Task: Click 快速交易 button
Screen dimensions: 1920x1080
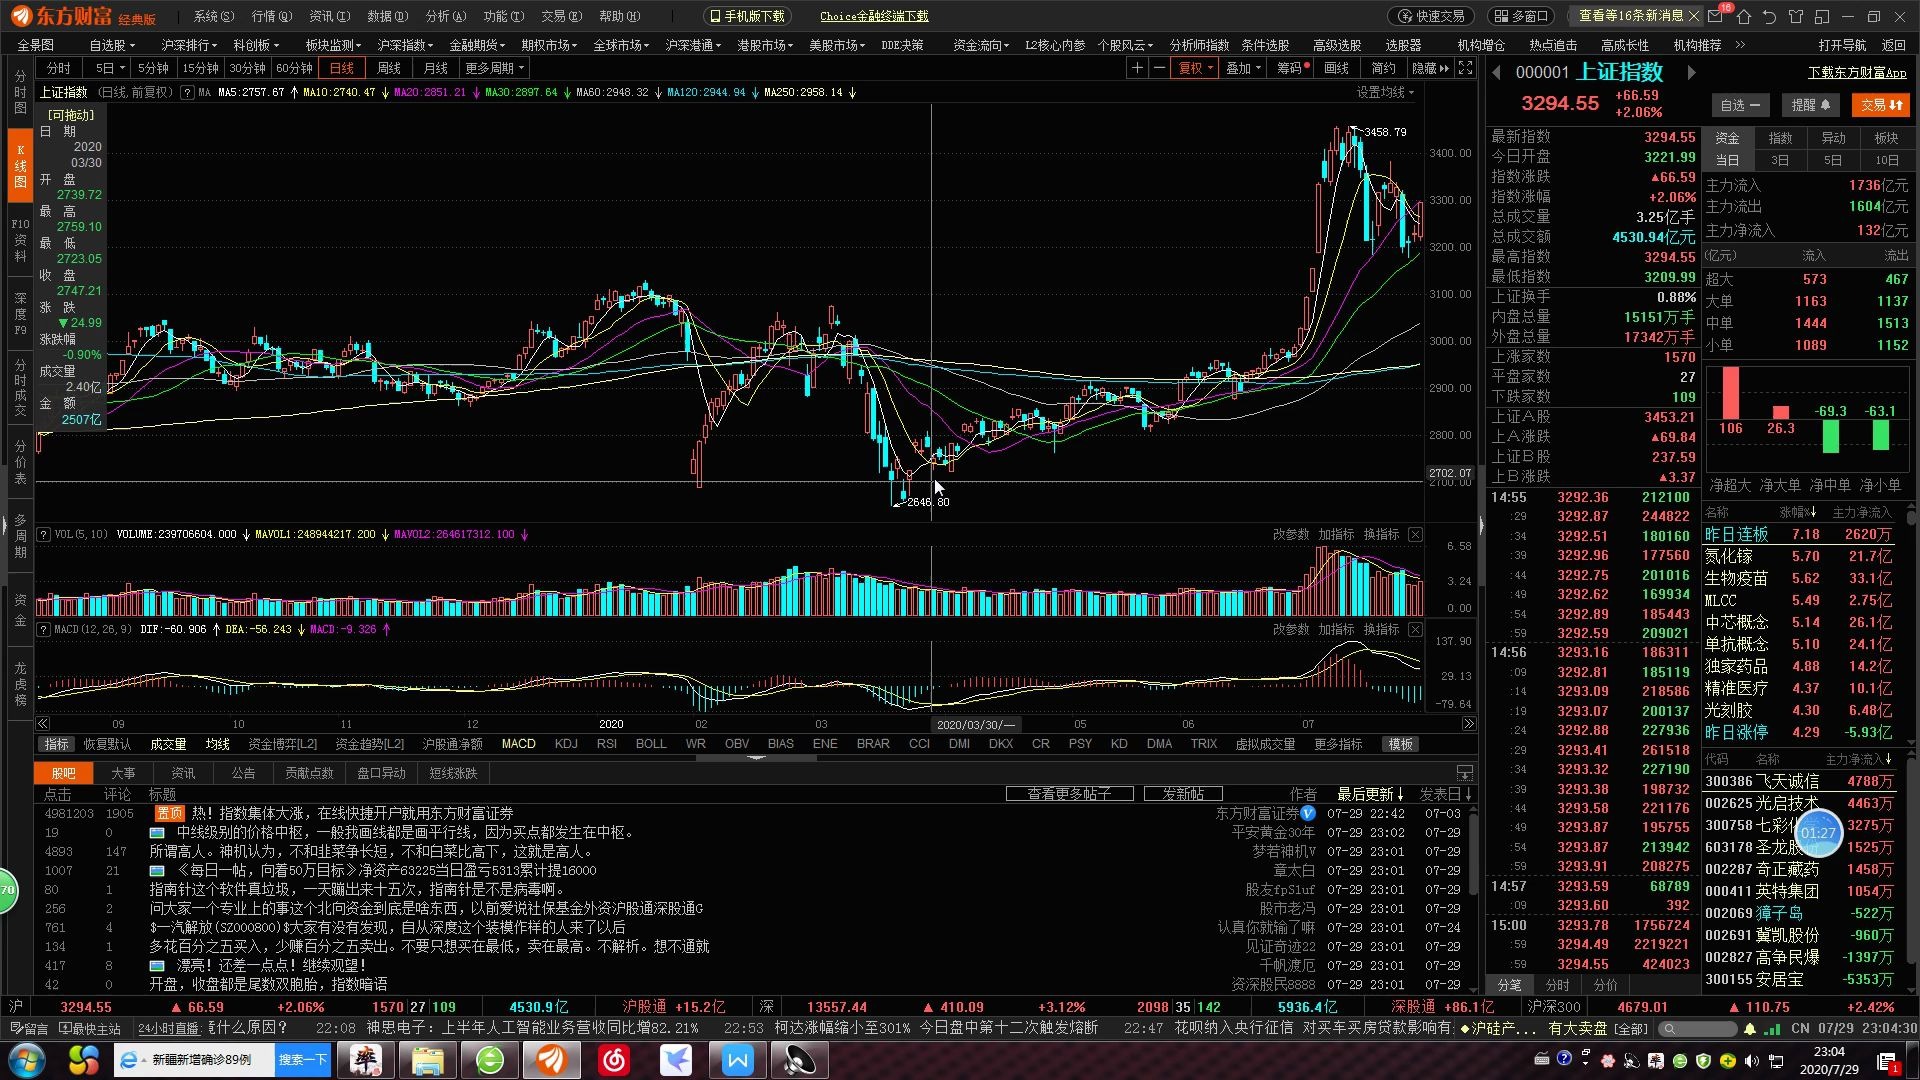Action: click(1432, 17)
